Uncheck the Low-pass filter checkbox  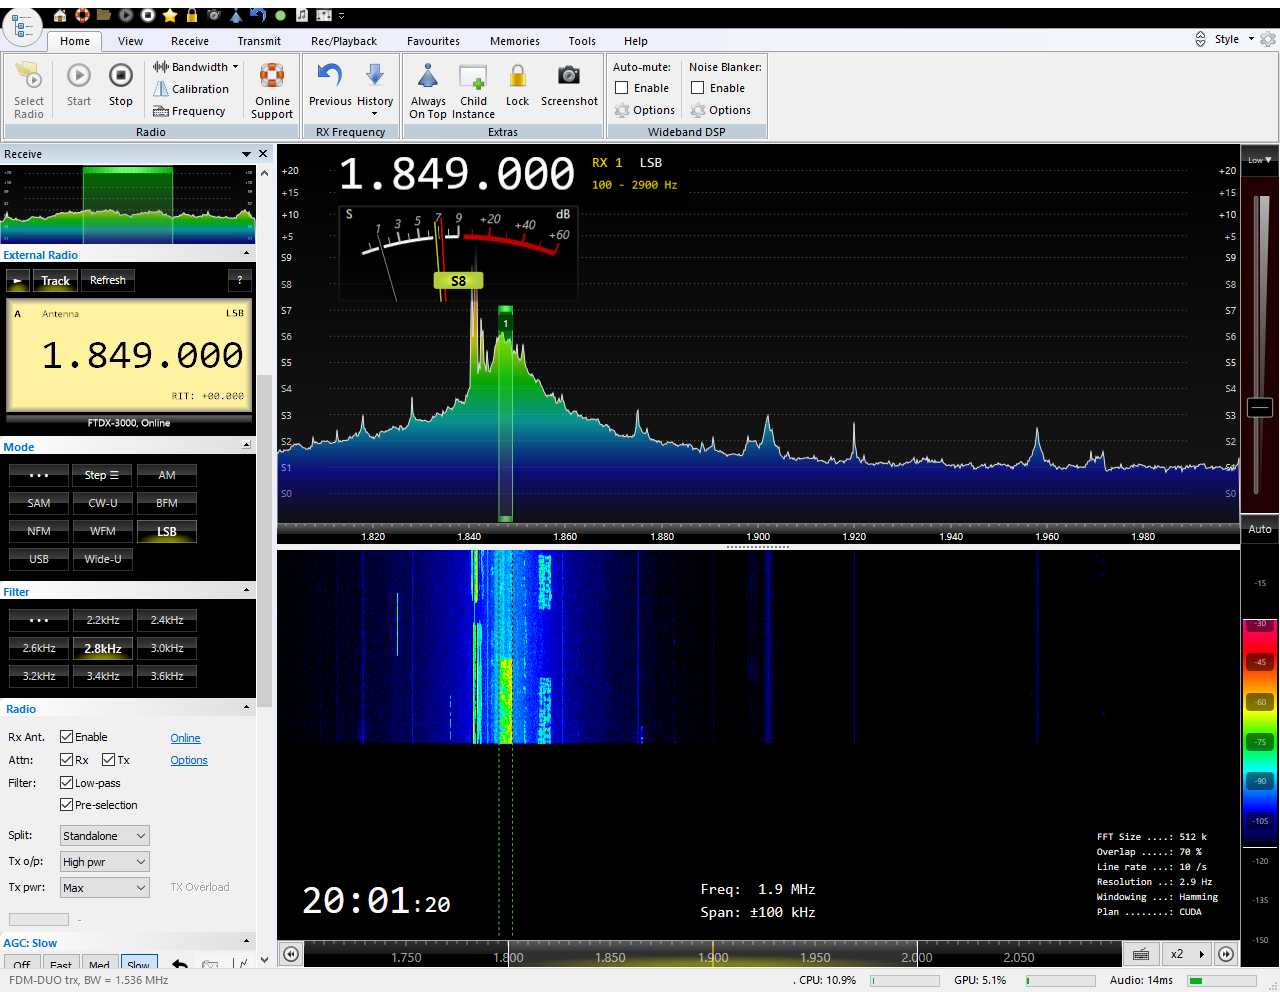click(x=66, y=783)
